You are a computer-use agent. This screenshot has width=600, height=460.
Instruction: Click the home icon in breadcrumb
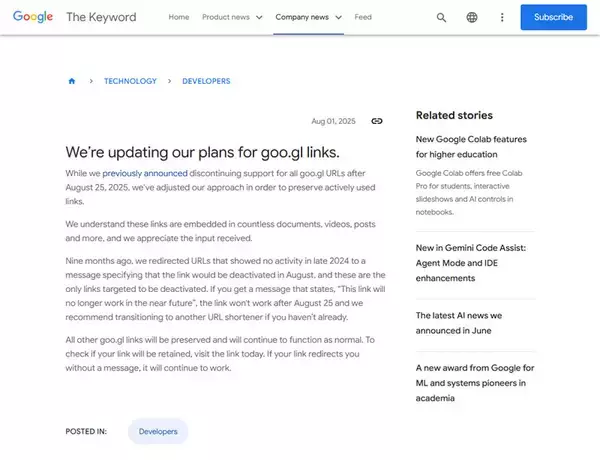coord(72,81)
